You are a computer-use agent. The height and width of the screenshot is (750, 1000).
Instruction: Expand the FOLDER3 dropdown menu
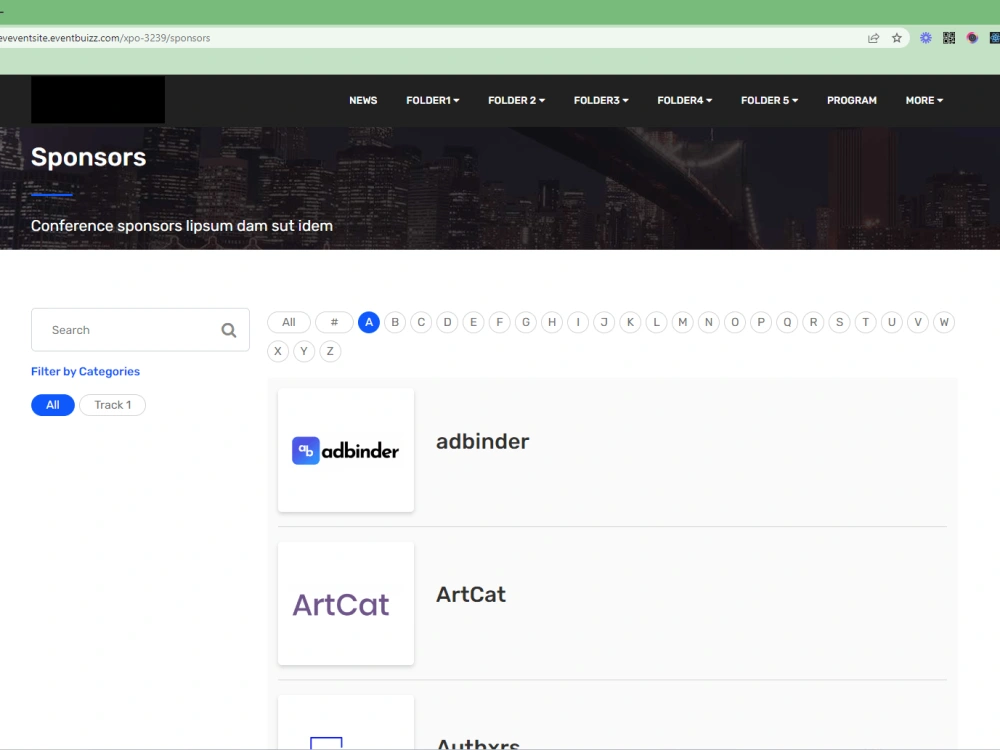pyautogui.click(x=601, y=100)
